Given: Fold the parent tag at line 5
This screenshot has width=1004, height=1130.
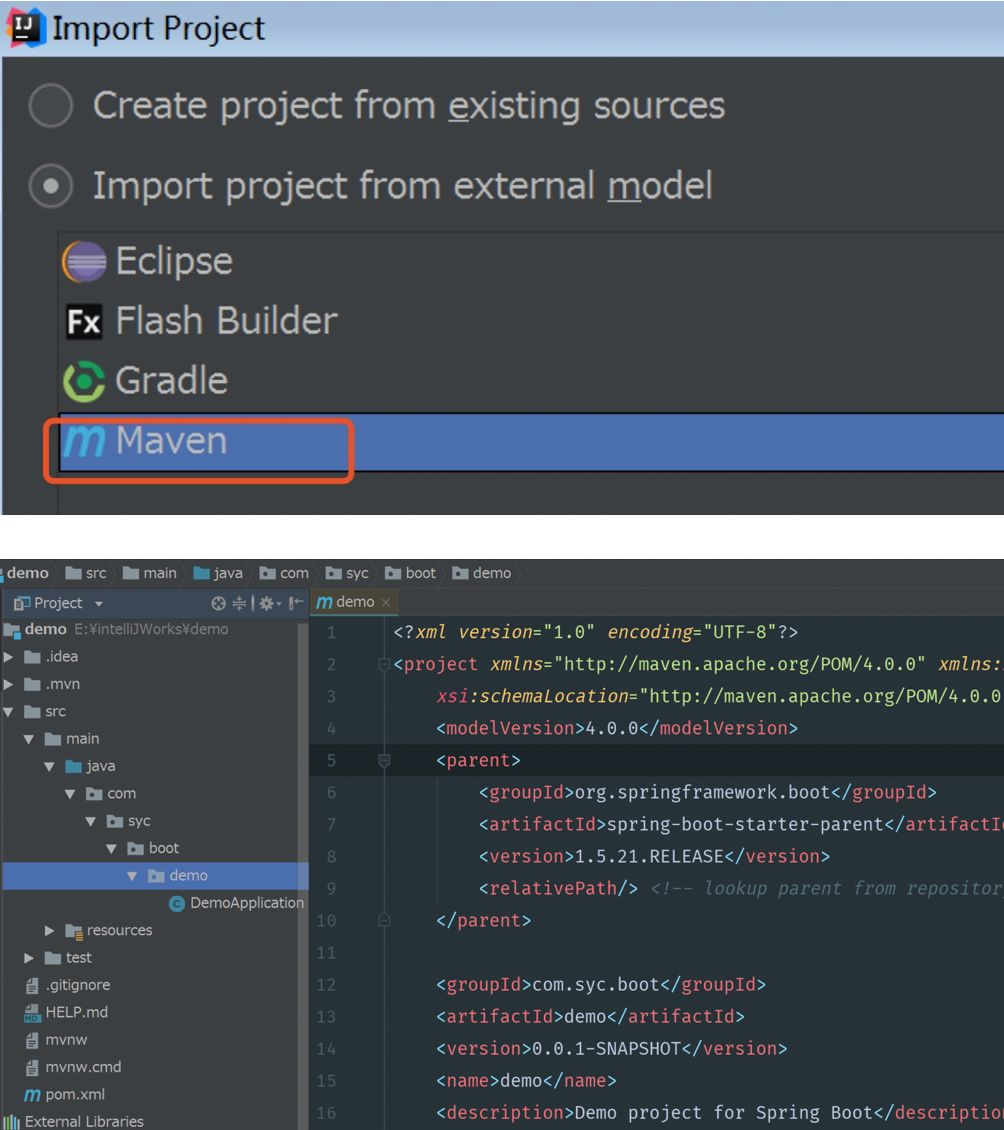Looking at the screenshot, I should pos(384,760).
